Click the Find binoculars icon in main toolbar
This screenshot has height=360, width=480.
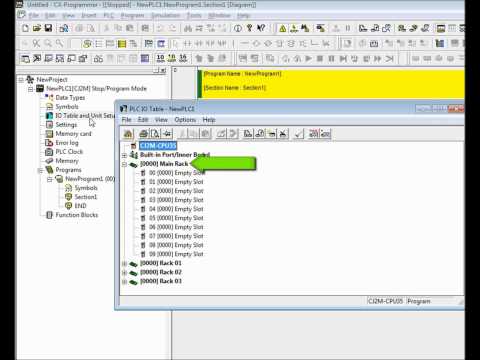click(188, 29)
